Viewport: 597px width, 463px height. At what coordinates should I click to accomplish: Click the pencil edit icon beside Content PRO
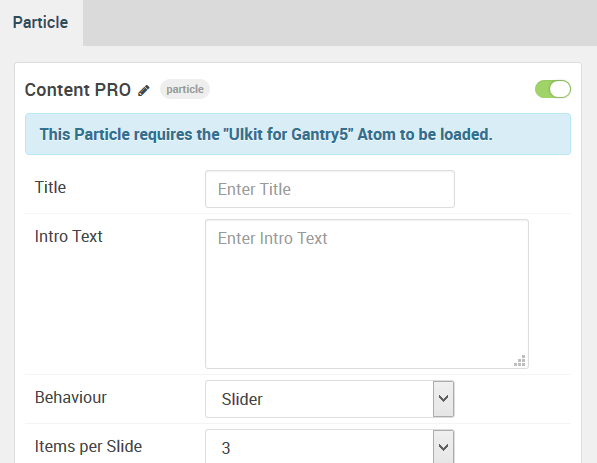(x=144, y=91)
